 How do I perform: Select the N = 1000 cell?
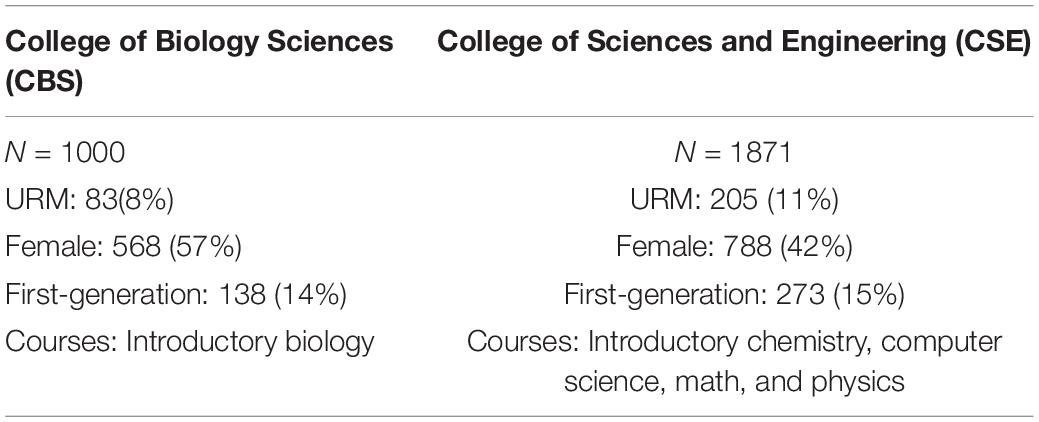tap(65, 153)
